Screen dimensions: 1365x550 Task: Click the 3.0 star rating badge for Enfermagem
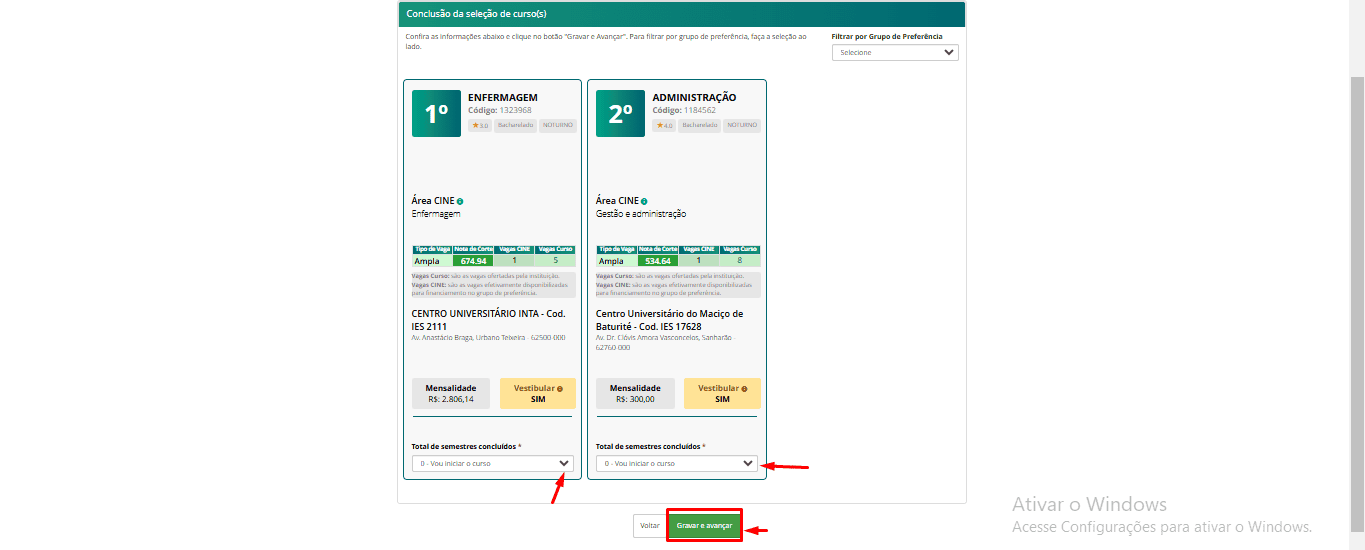tap(480, 126)
